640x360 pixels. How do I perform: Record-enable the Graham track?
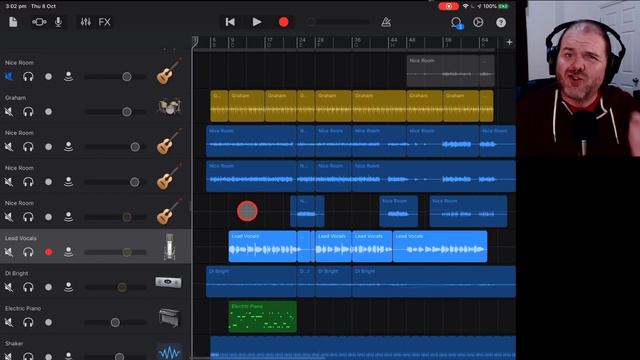coord(49,112)
